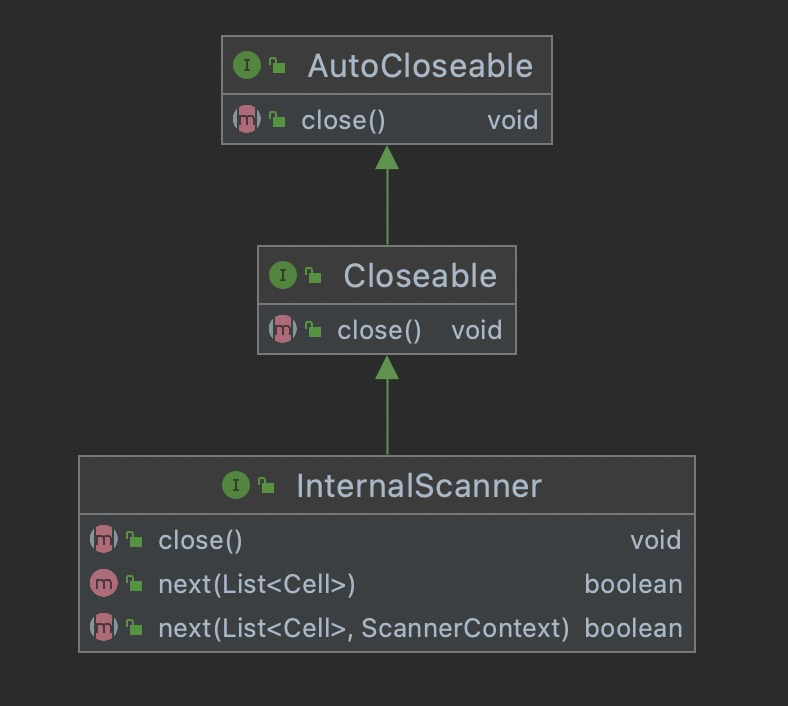This screenshot has width=788, height=706.
Task: Click the interface icon beside InternalScanner
Action: click(236, 486)
